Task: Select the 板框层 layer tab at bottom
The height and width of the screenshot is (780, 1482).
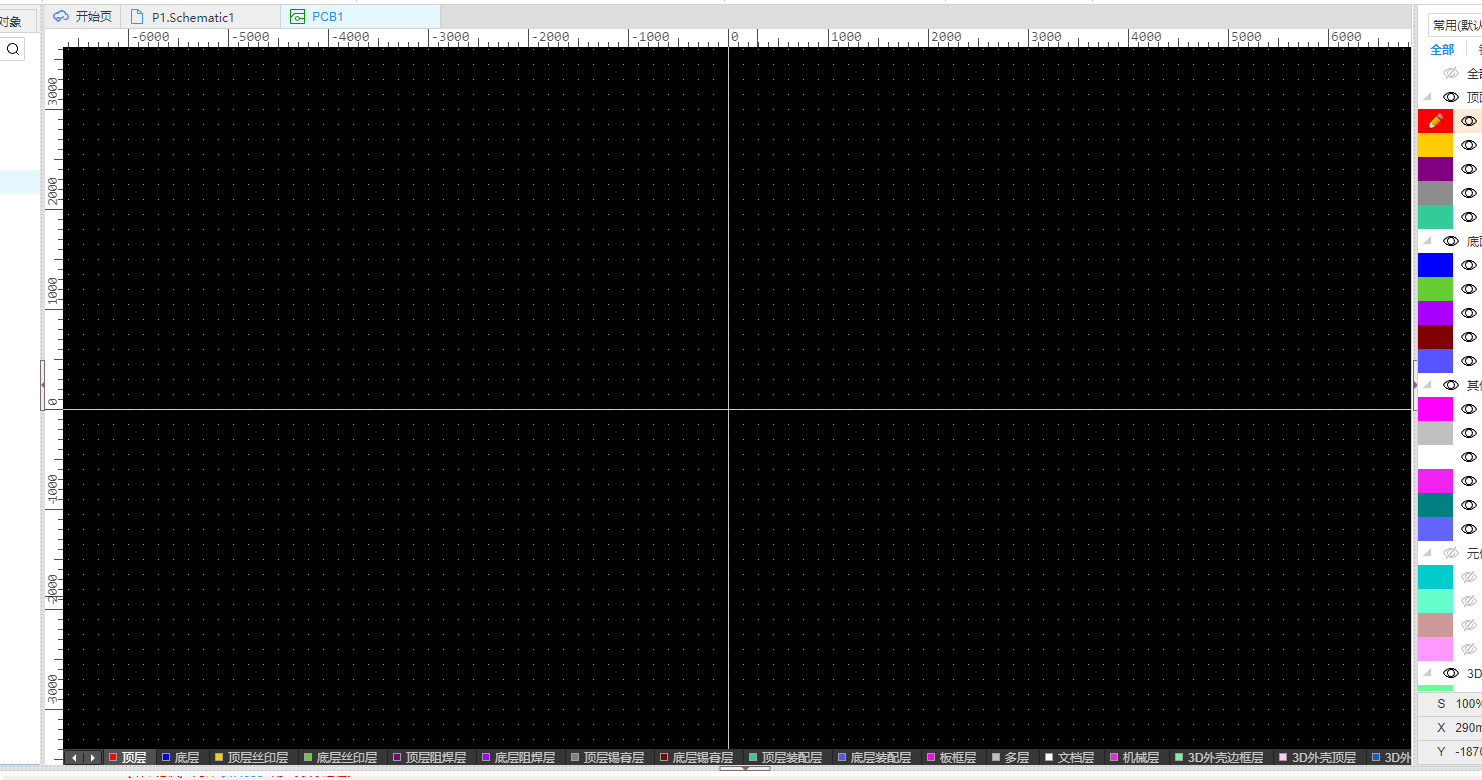Action: pyautogui.click(x=951, y=758)
